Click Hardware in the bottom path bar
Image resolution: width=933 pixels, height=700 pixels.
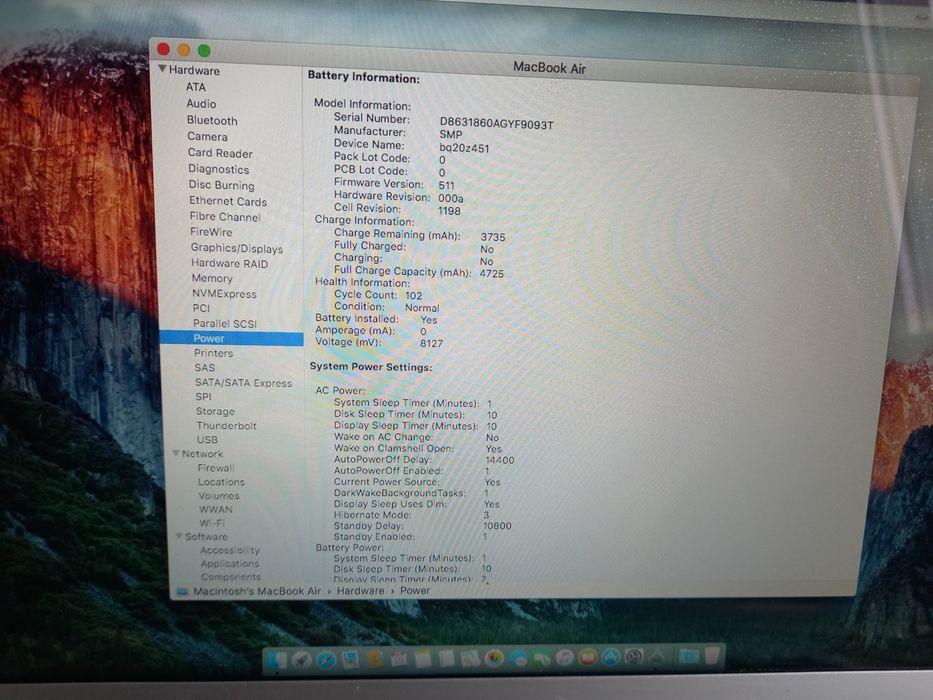(x=361, y=590)
